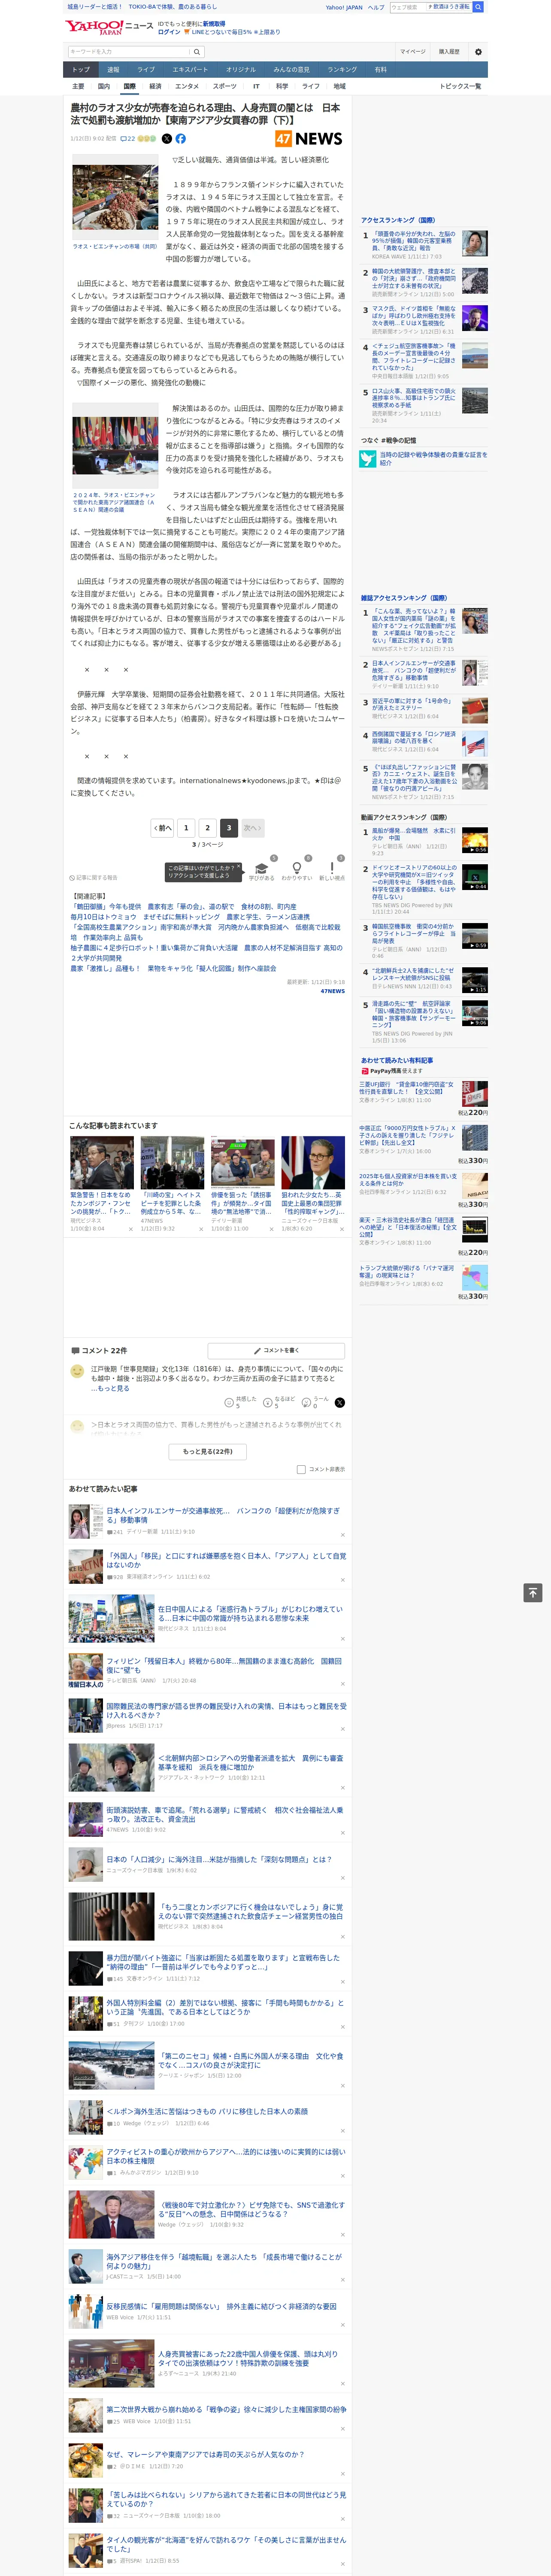Open 三菱UFJ銀行 paid article link
Screen dimensions: 551x2576
[406, 1088]
